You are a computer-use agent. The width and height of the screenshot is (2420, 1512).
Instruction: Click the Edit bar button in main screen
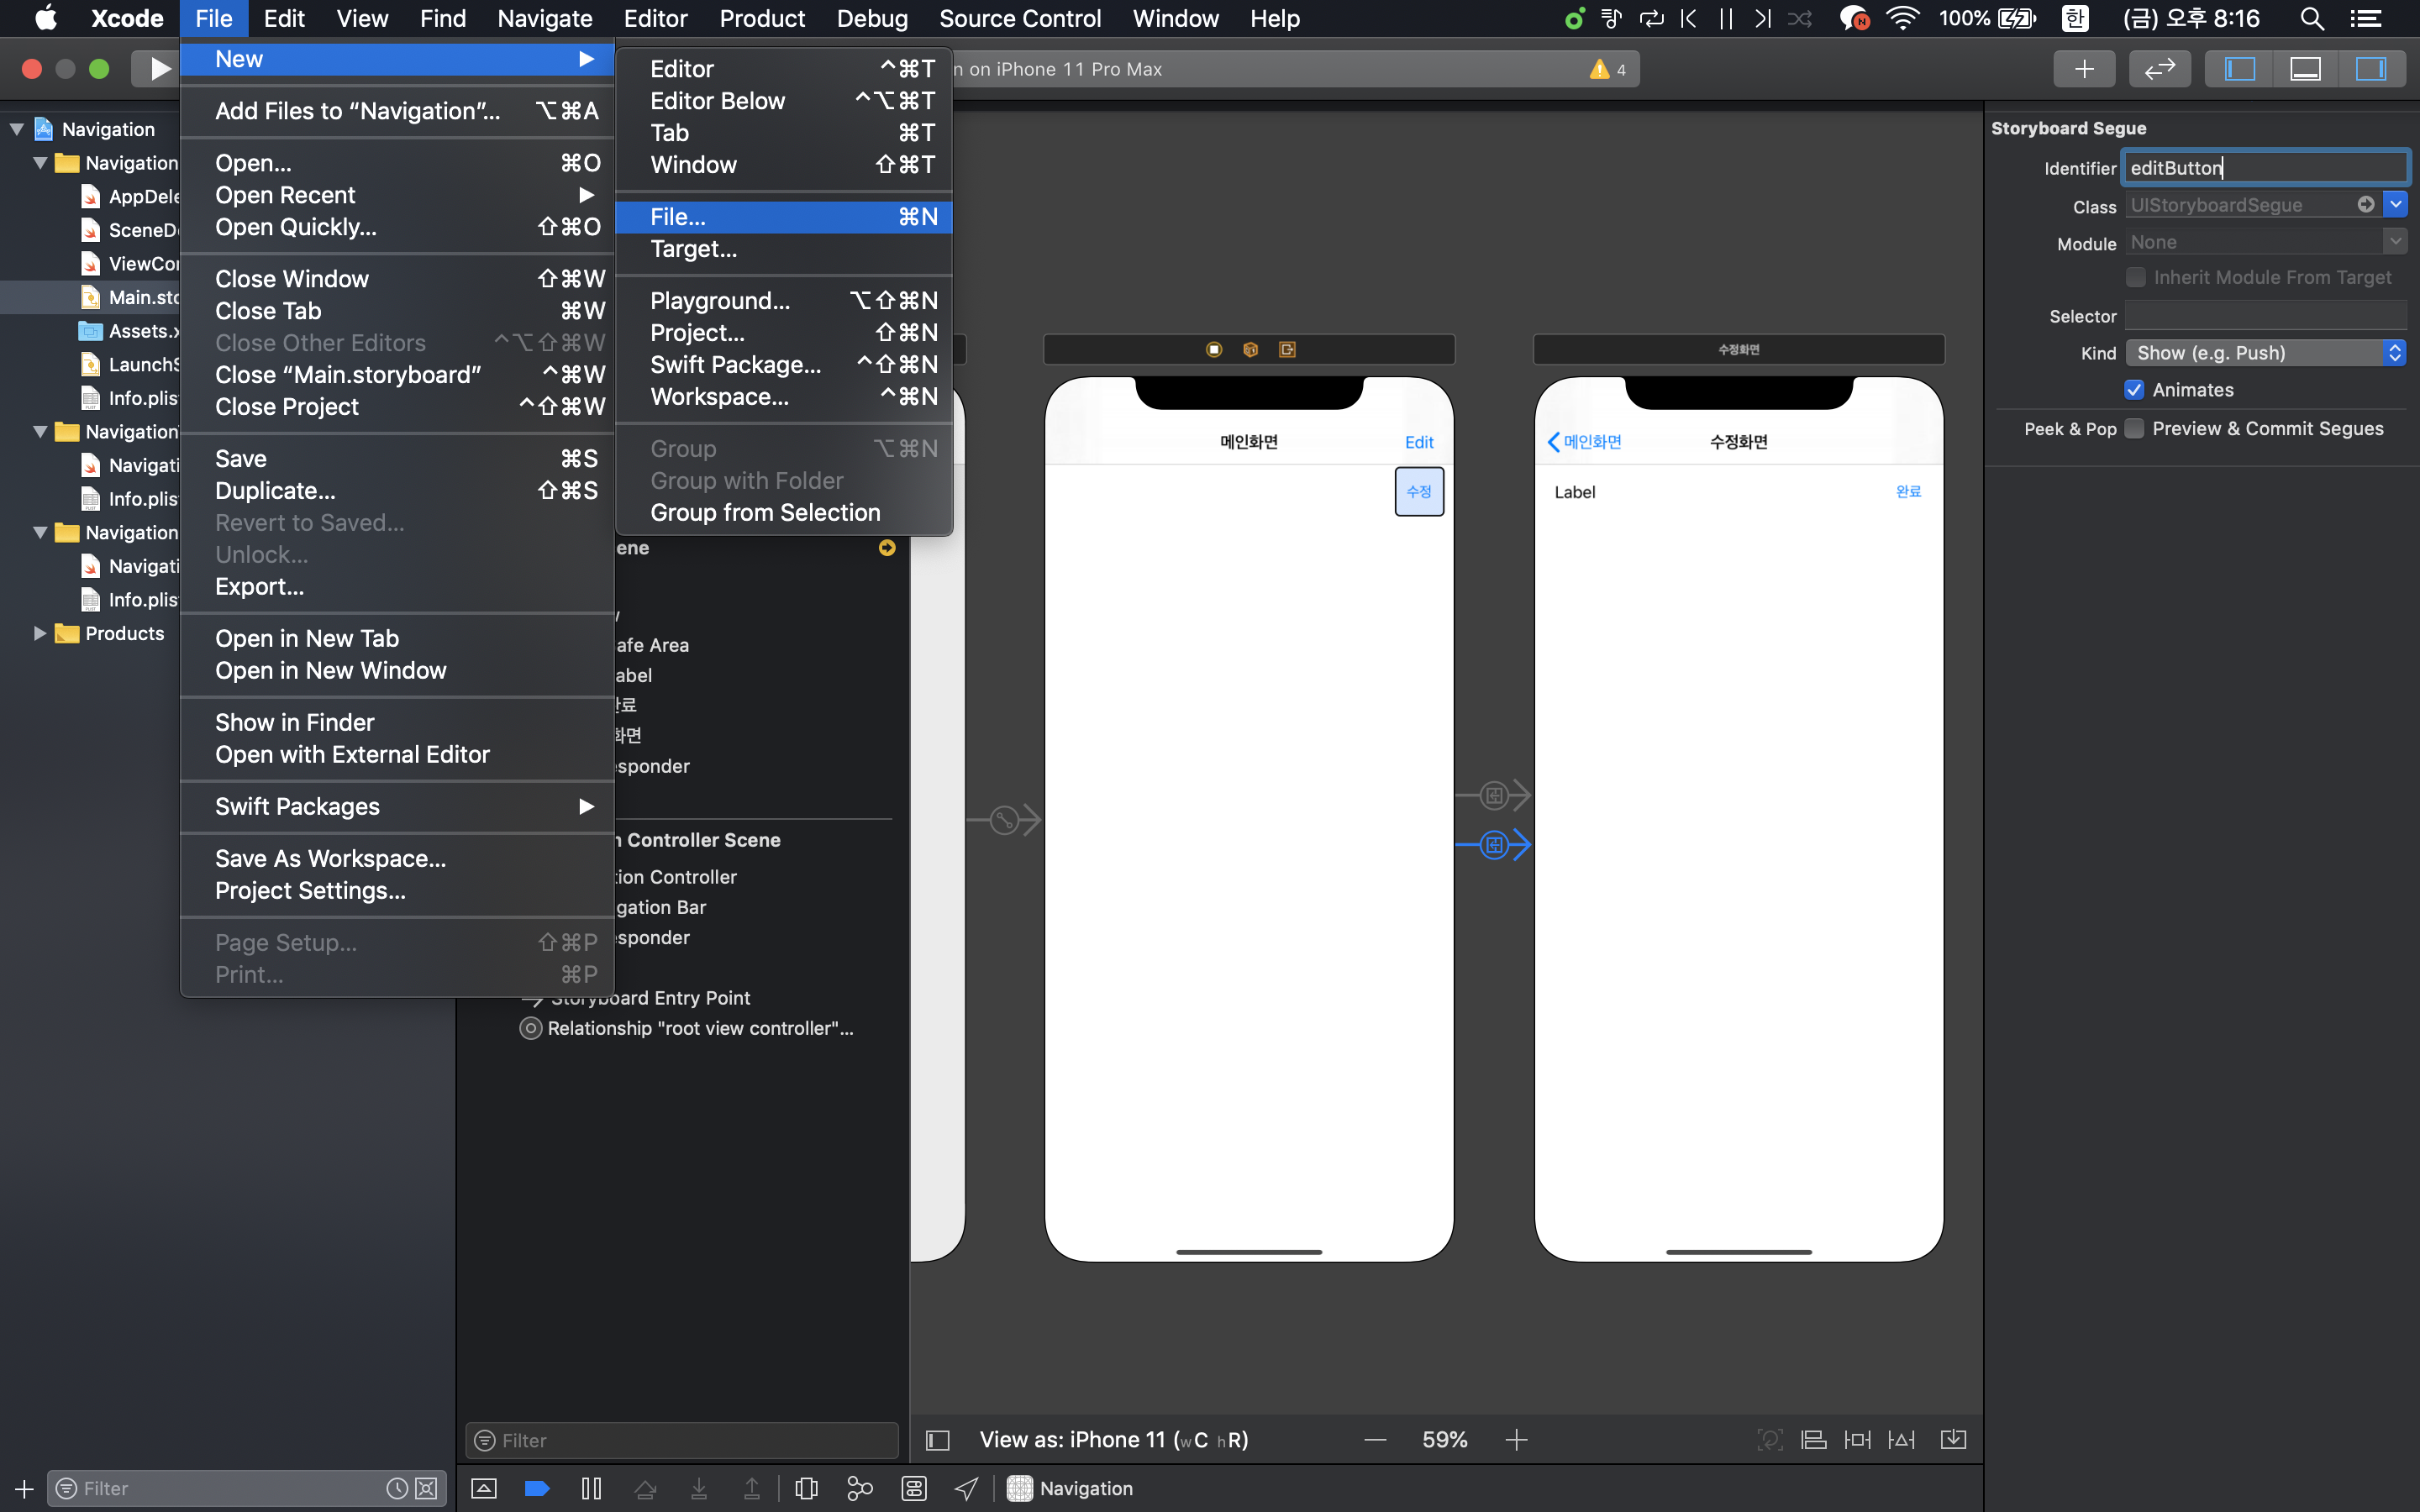pos(1418,442)
